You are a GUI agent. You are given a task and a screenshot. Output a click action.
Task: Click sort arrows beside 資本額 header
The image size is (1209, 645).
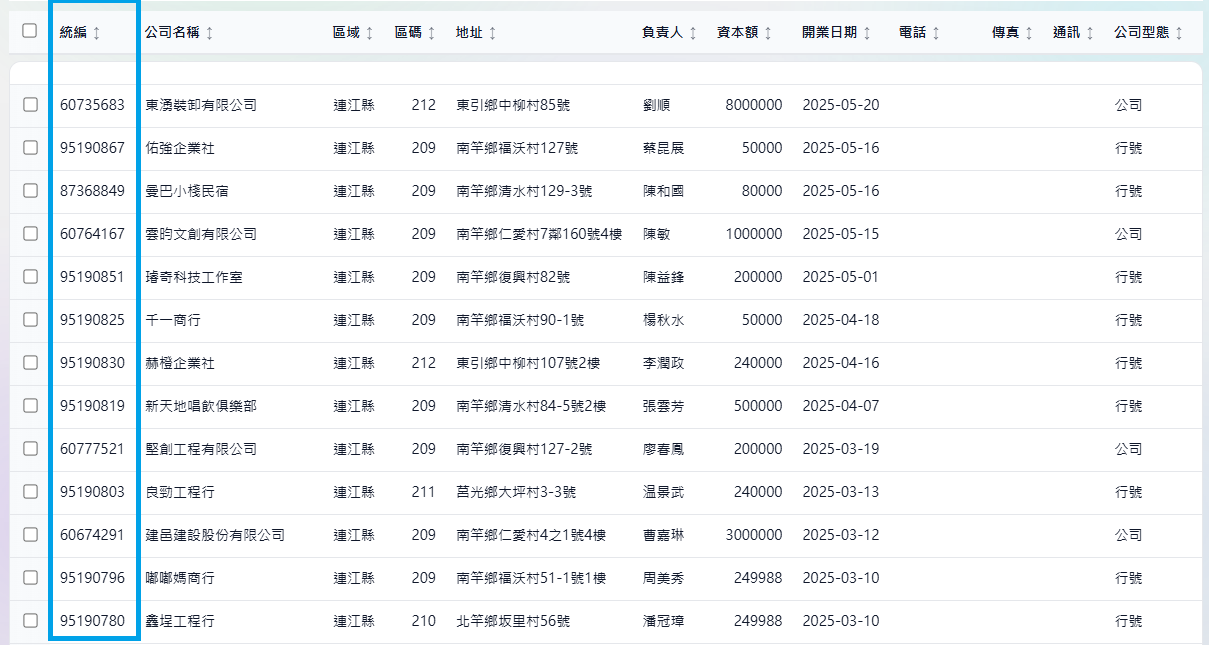tap(768, 33)
